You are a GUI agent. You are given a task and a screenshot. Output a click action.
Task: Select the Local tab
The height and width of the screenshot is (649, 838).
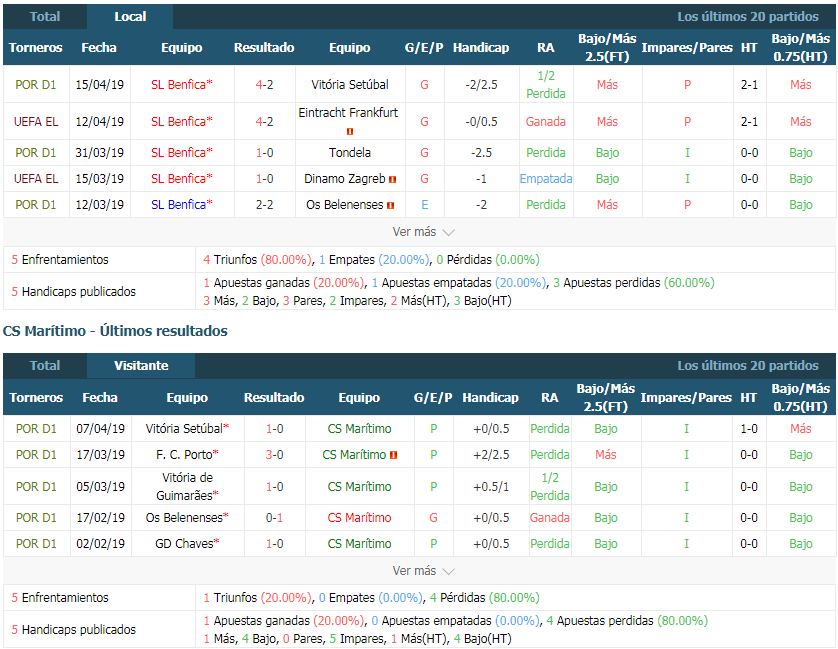130,17
